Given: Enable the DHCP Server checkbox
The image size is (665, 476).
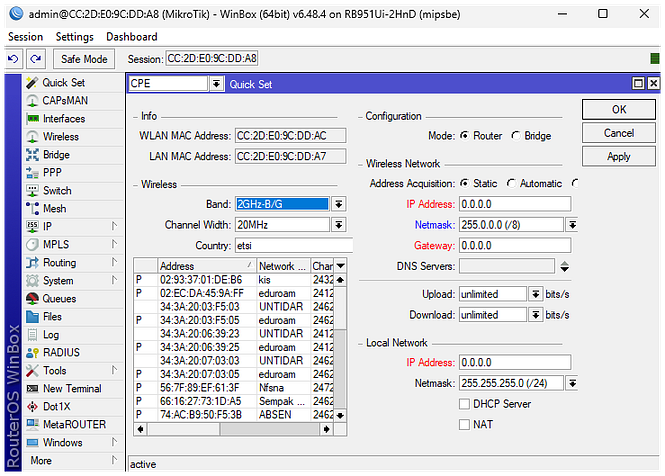Looking at the screenshot, I should point(464,404).
